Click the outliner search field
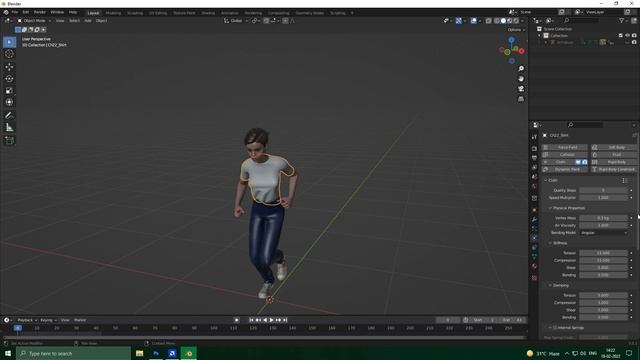Viewport: 640px width, 360px height. point(581,20)
